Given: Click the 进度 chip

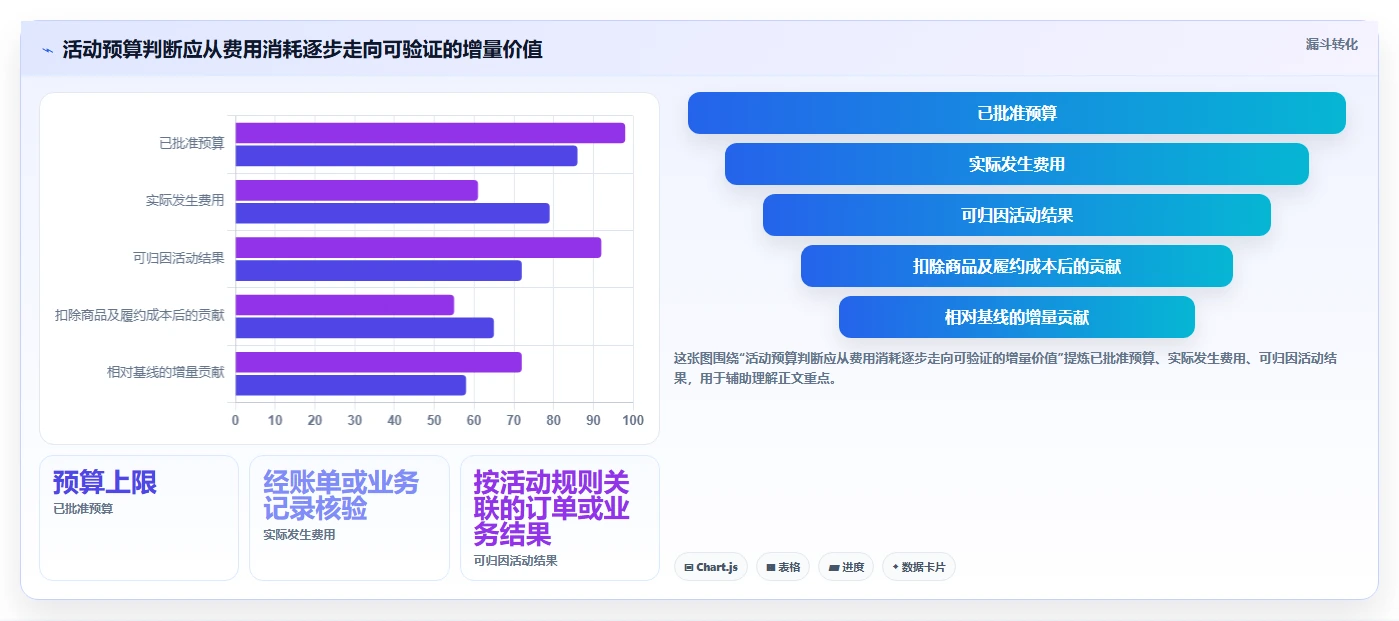Looking at the screenshot, I should 846,567.
